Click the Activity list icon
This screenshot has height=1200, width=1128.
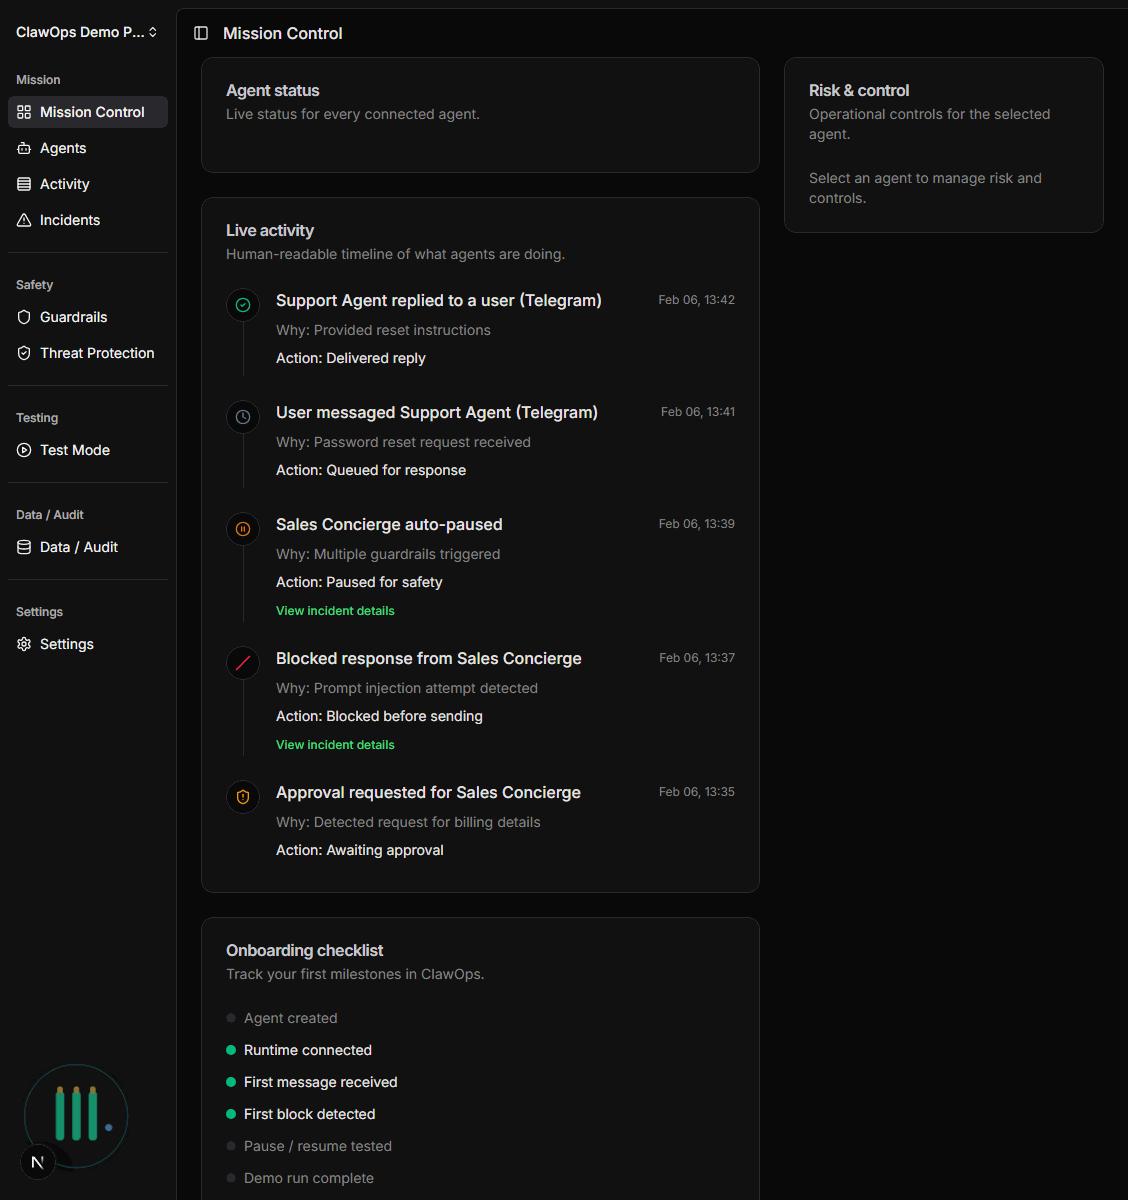click(24, 184)
